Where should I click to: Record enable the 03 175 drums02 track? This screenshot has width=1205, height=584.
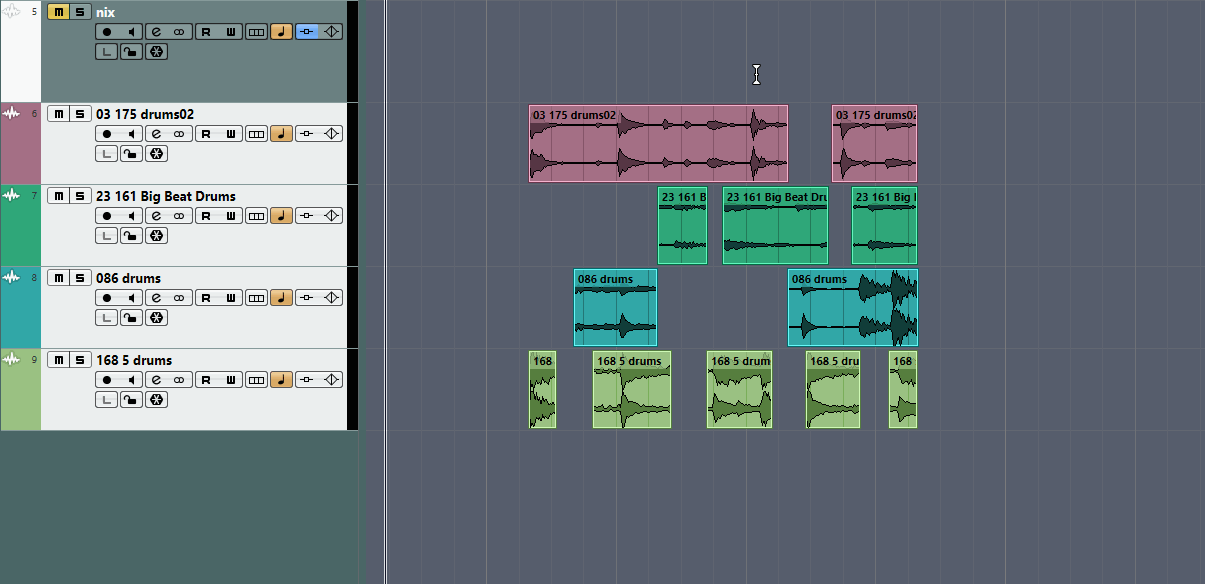tap(107, 133)
